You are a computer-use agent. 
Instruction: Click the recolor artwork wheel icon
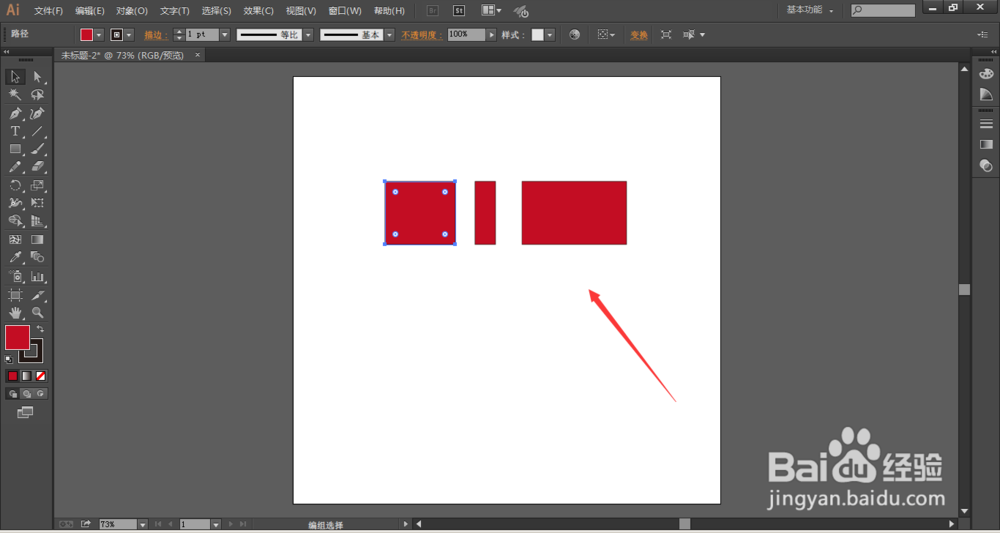tap(575, 35)
